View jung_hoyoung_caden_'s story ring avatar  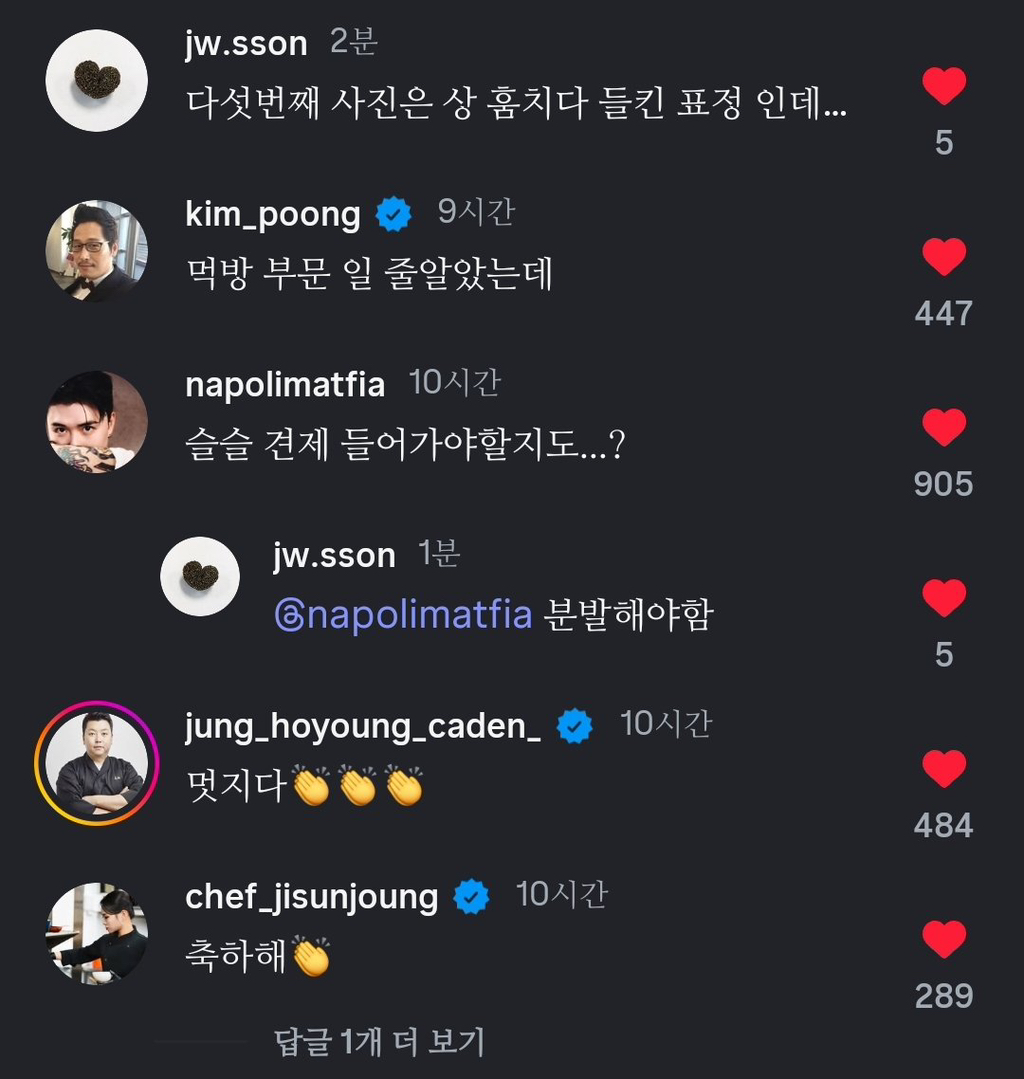click(x=97, y=764)
